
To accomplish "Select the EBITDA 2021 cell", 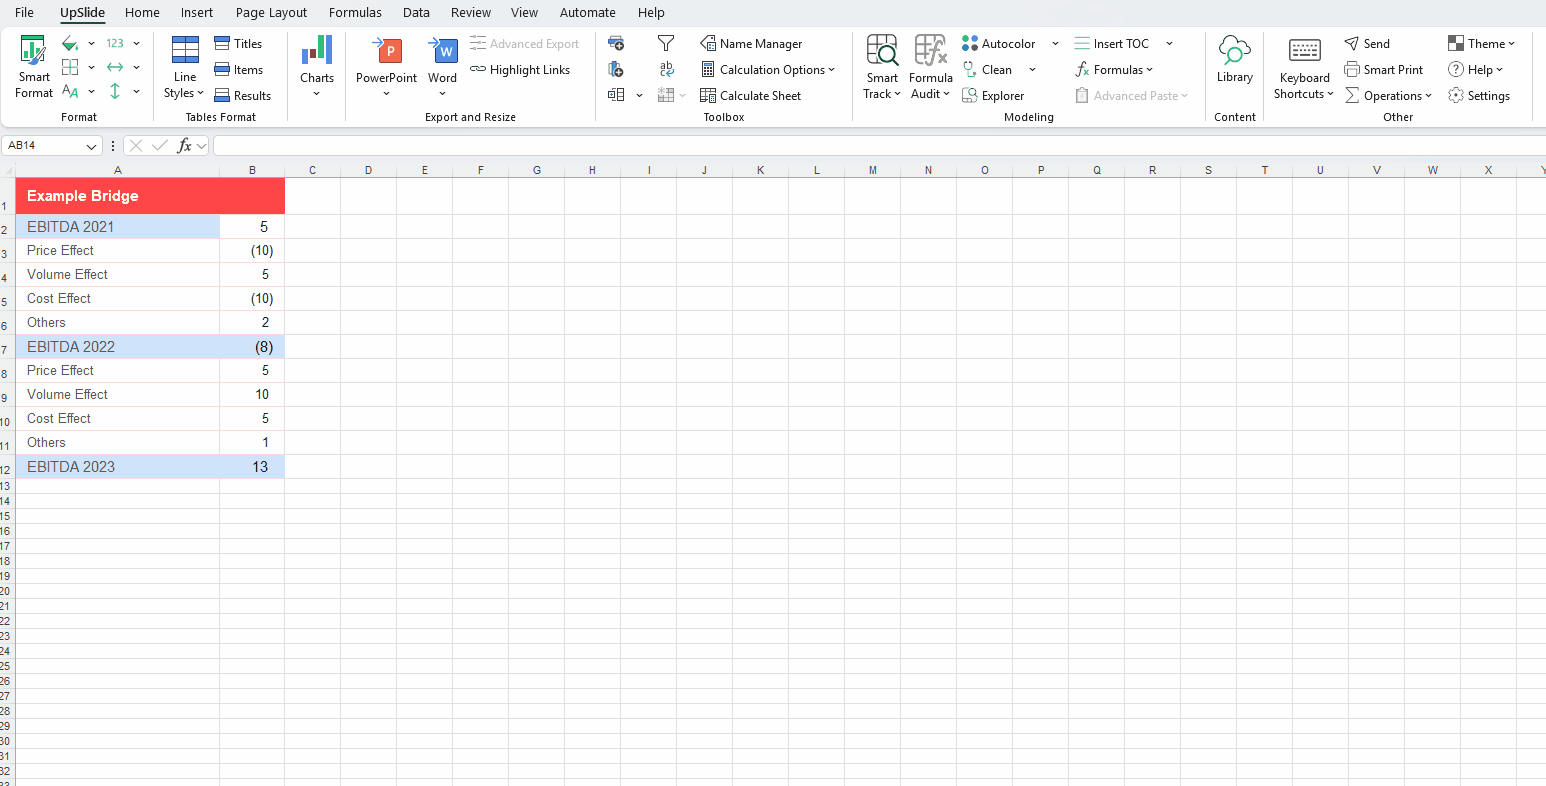I will pyautogui.click(x=118, y=227).
